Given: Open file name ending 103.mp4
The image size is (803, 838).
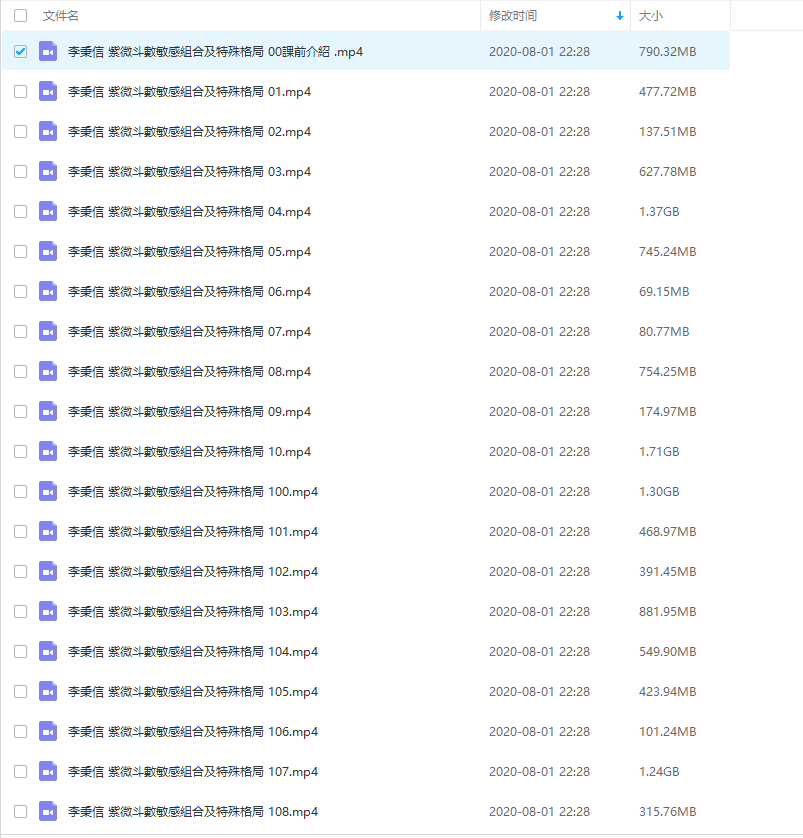Looking at the screenshot, I should 193,611.
